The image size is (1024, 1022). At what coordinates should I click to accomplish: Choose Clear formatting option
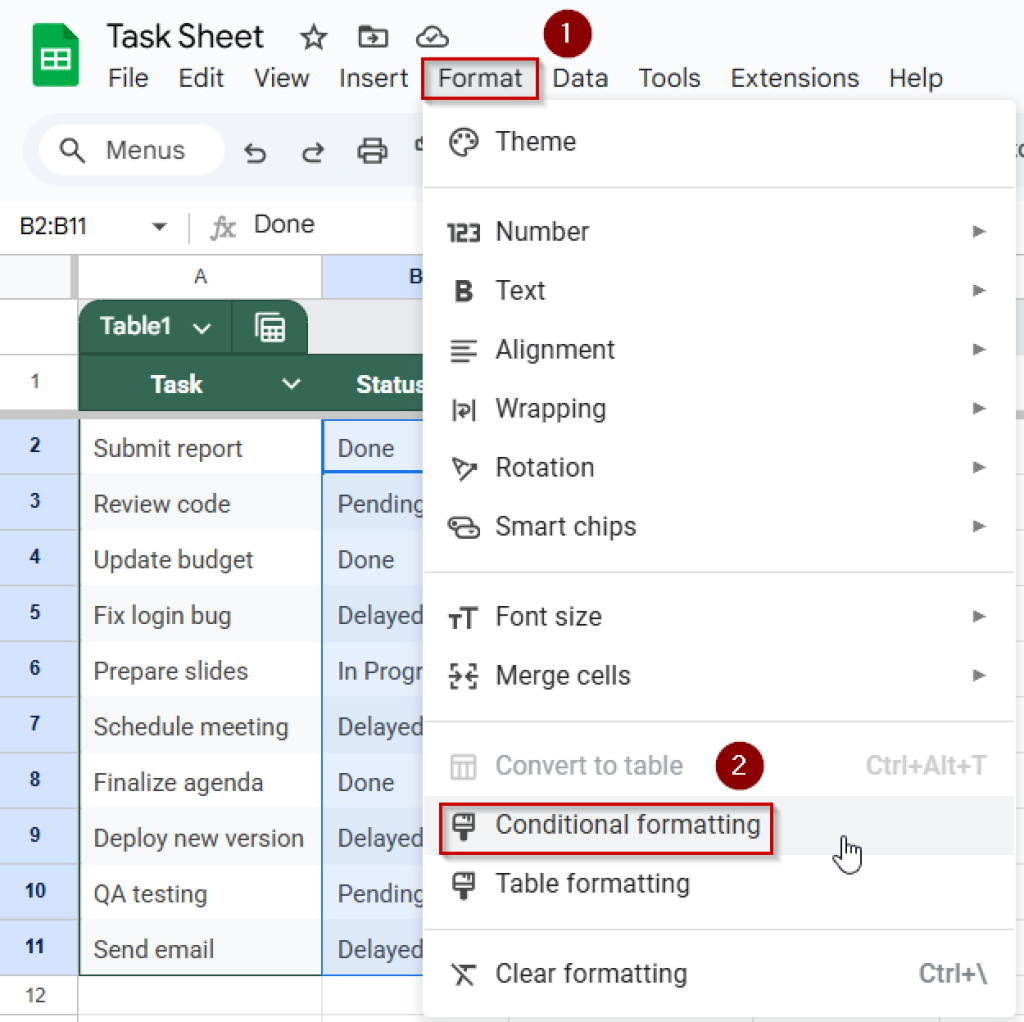(591, 974)
